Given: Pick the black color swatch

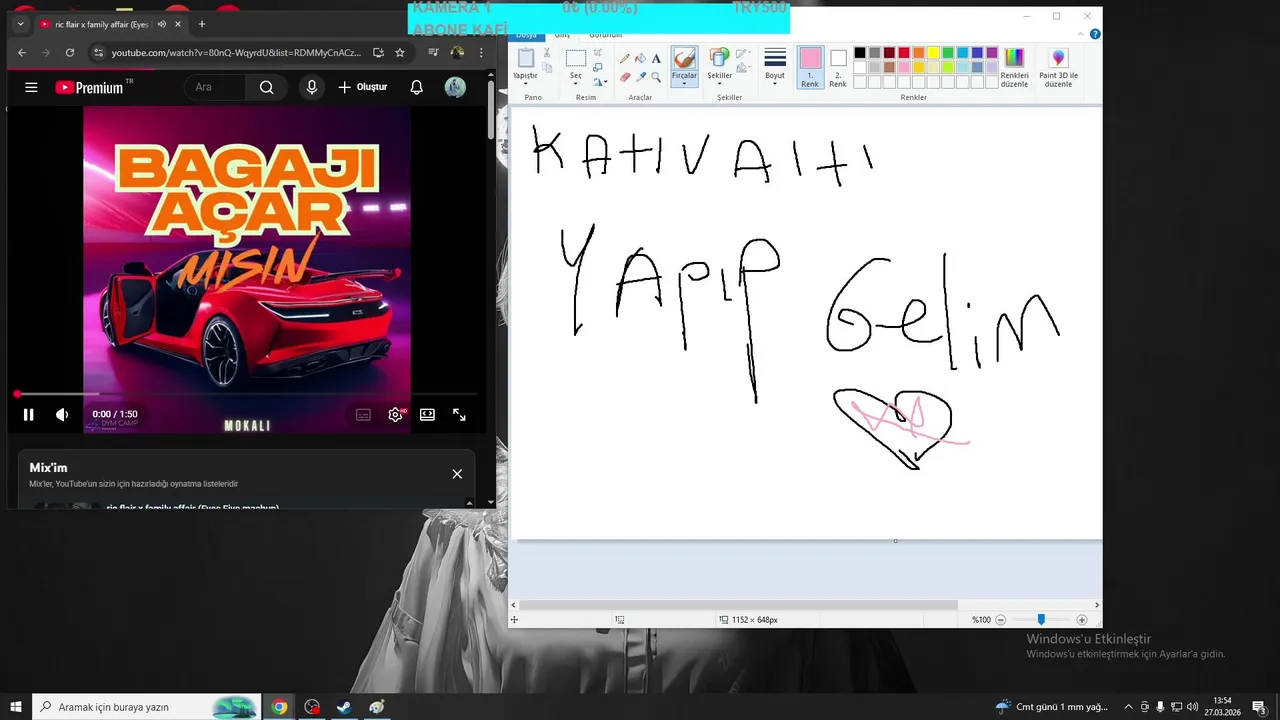Looking at the screenshot, I should click(x=859, y=53).
